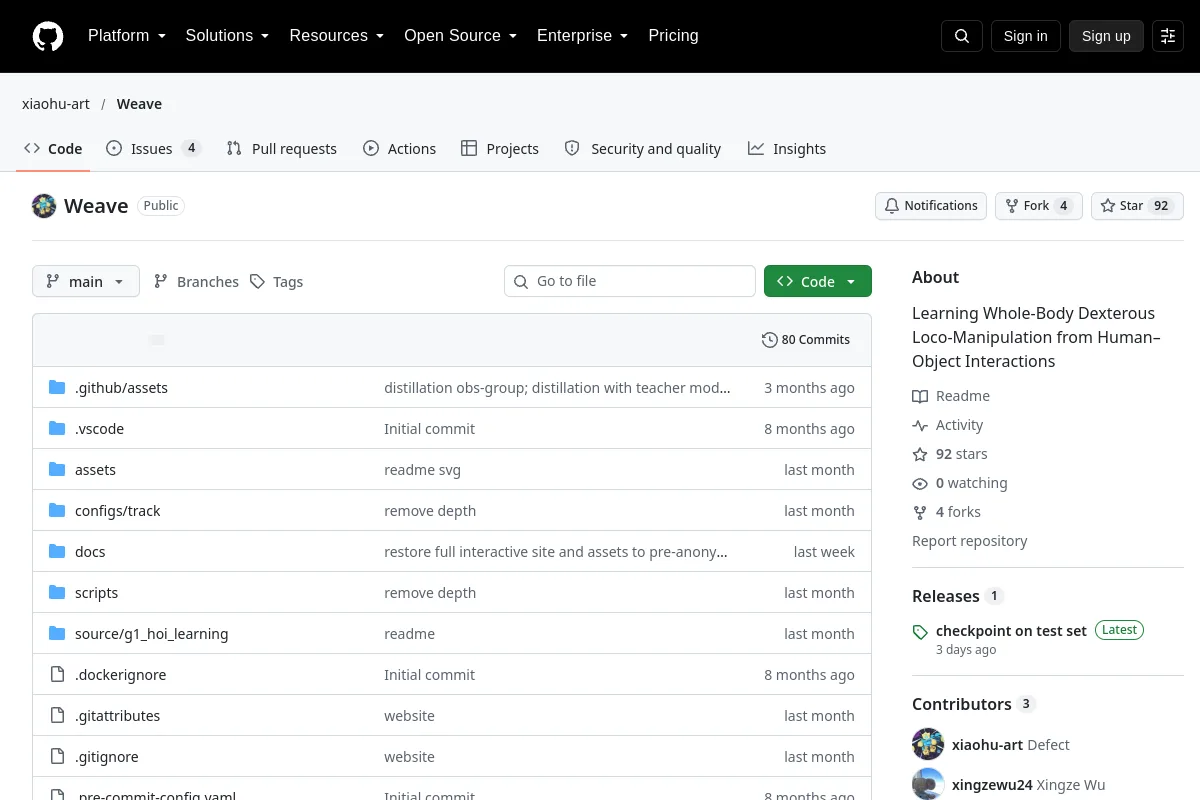The height and width of the screenshot is (800, 1200).
Task: Click the .gitattributes file icon
Action: (x=57, y=716)
